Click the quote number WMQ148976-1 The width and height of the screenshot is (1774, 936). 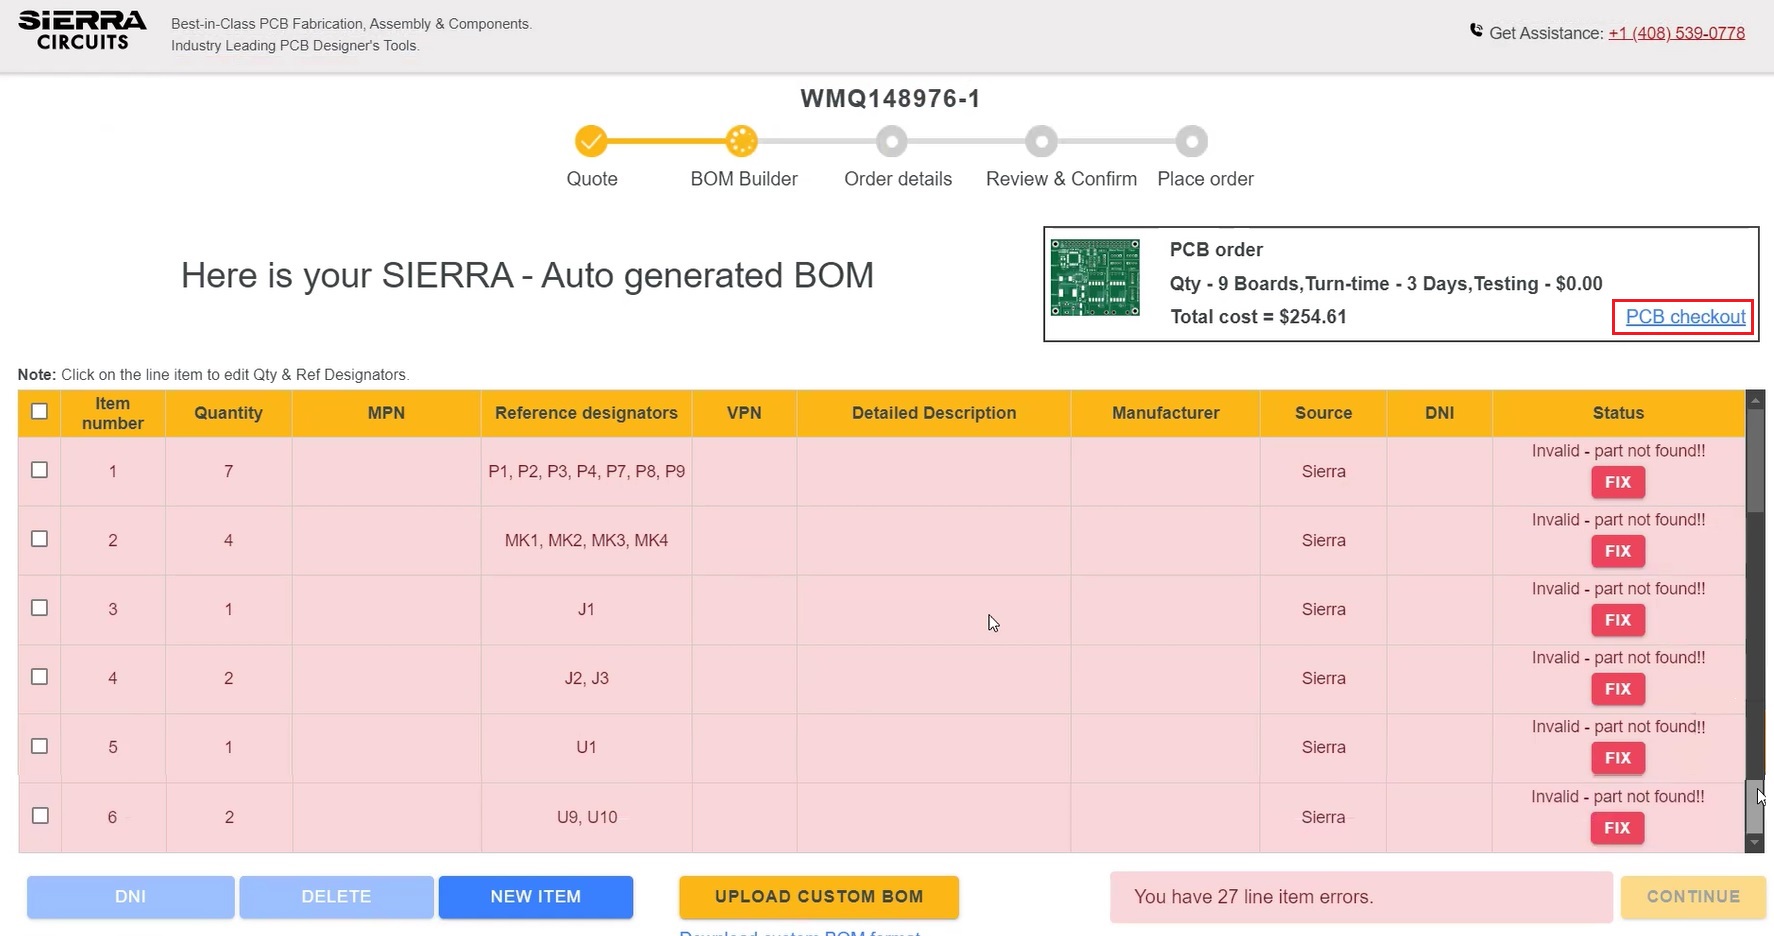click(890, 99)
